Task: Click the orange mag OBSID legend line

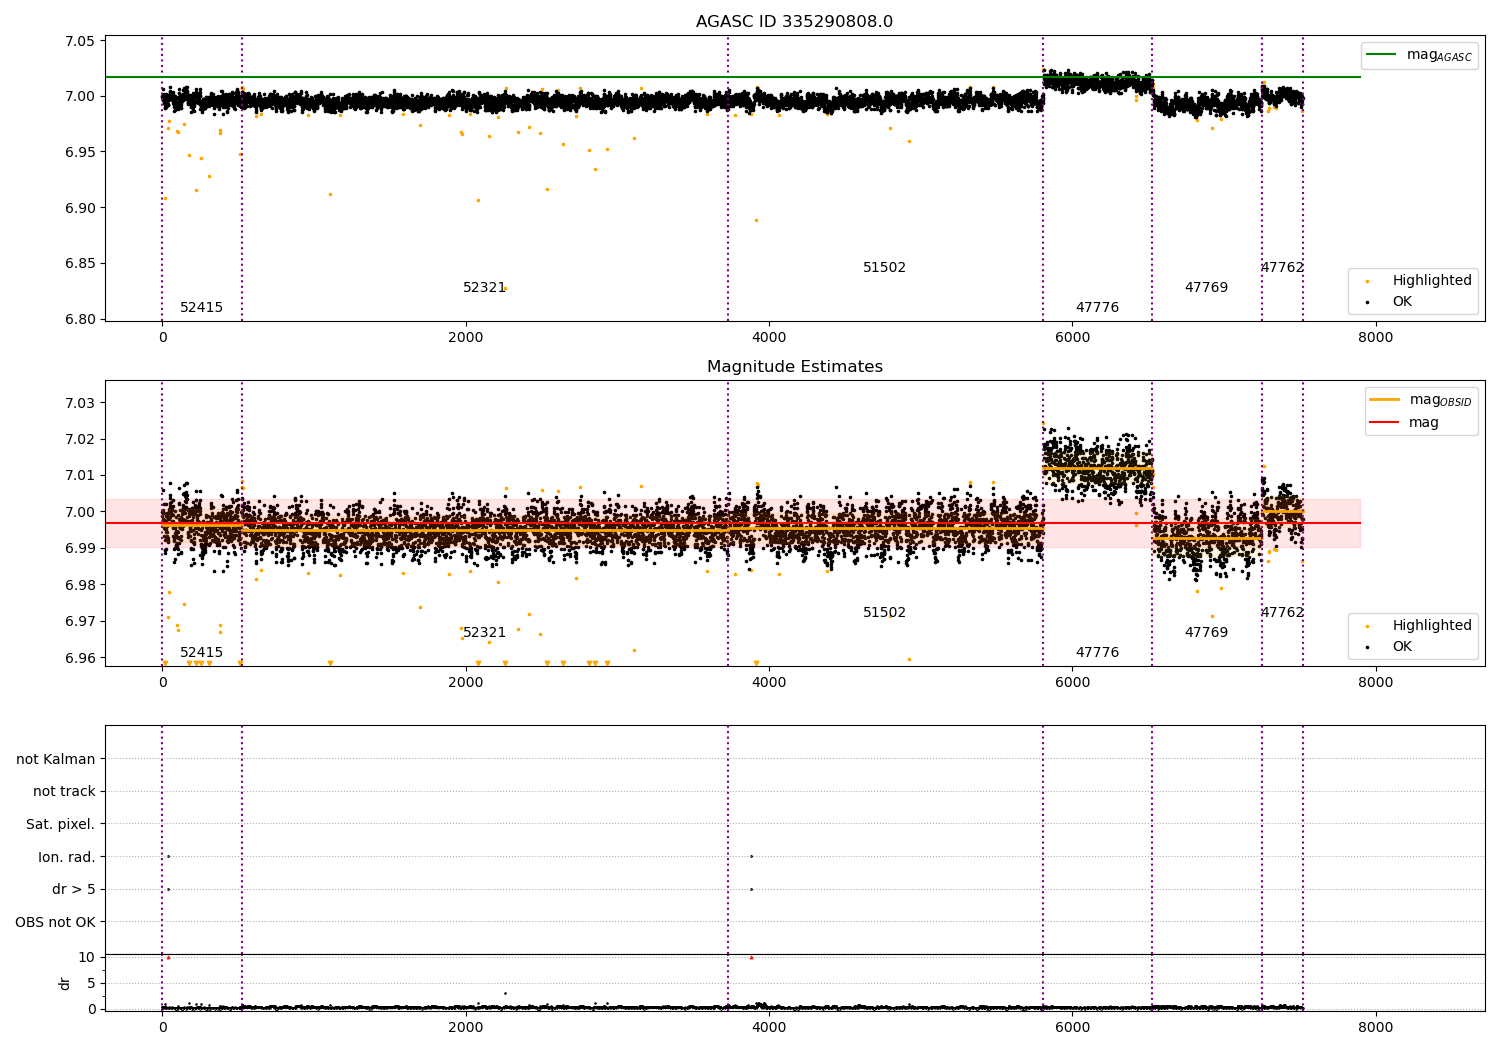Action: coord(1384,400)
